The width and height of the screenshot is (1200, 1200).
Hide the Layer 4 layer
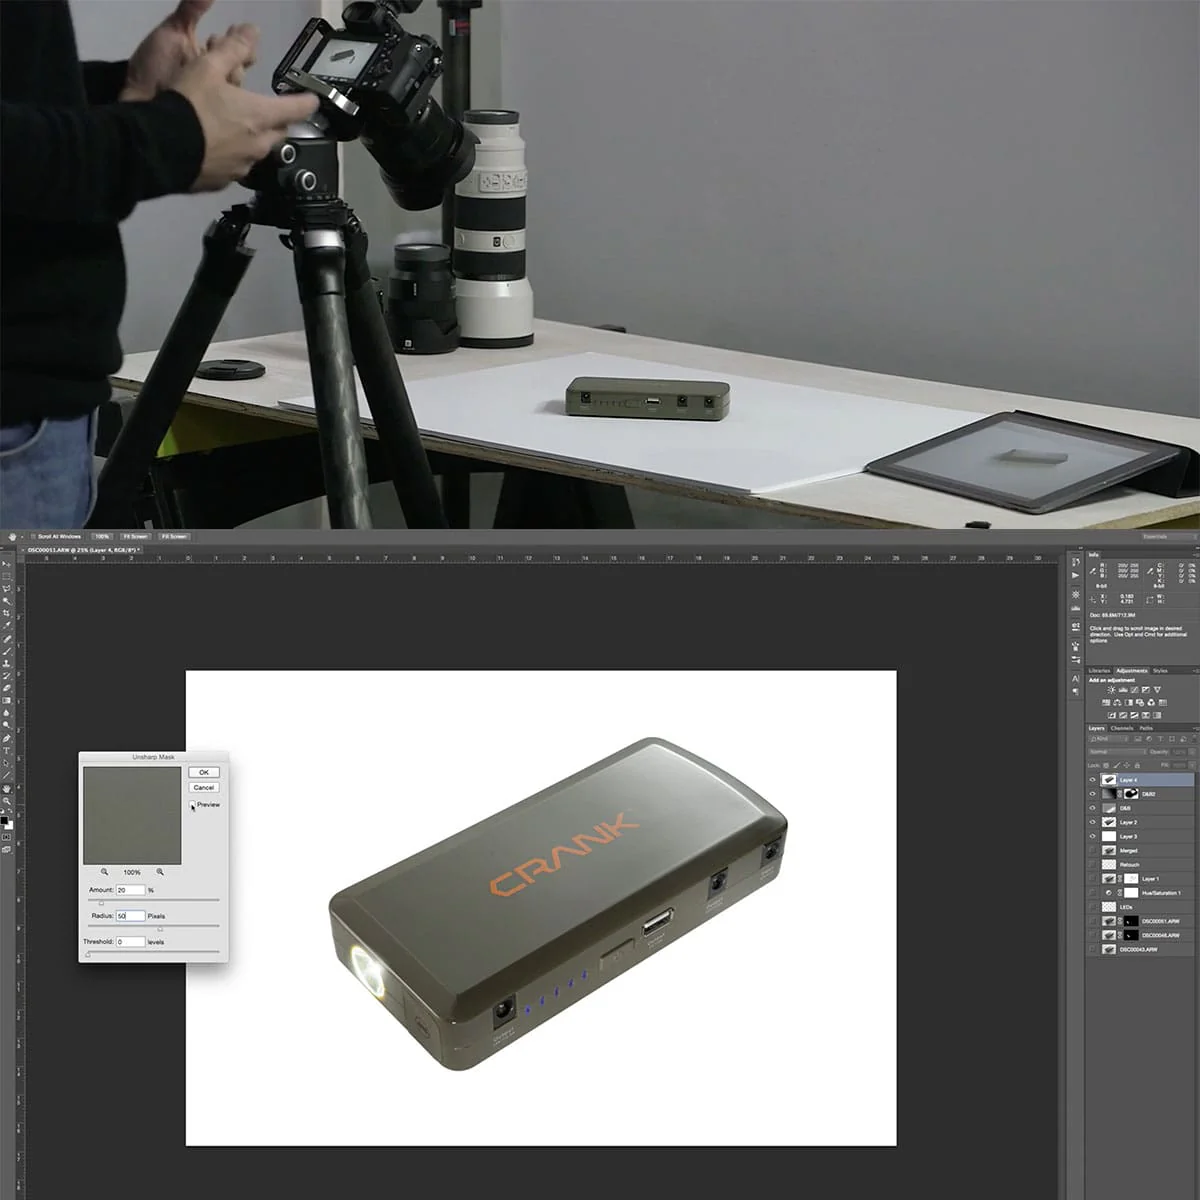(x=1092, y=779)
